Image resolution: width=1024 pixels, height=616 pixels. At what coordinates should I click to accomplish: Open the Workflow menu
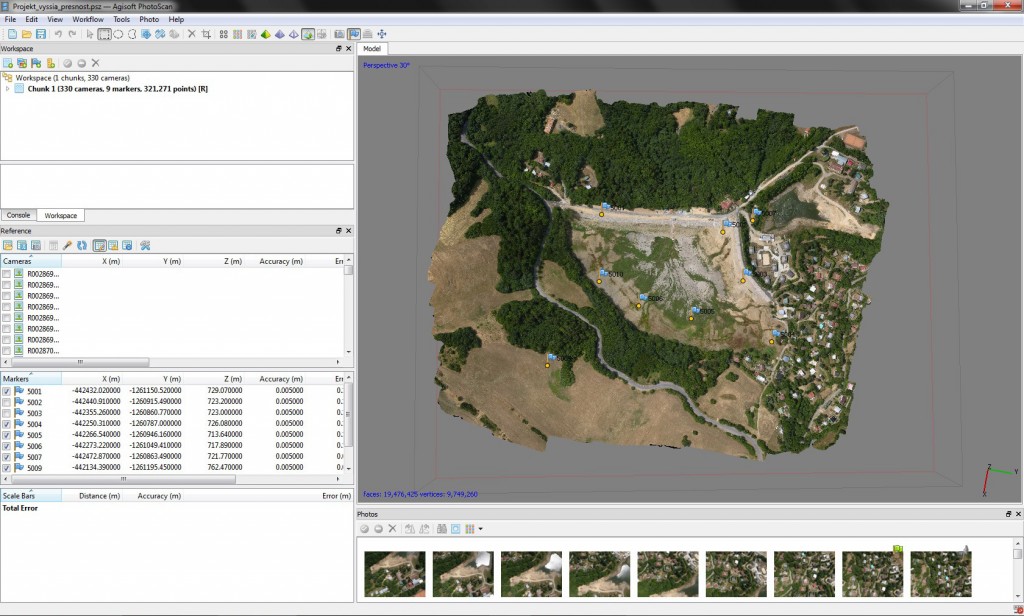tap(88, 19)
